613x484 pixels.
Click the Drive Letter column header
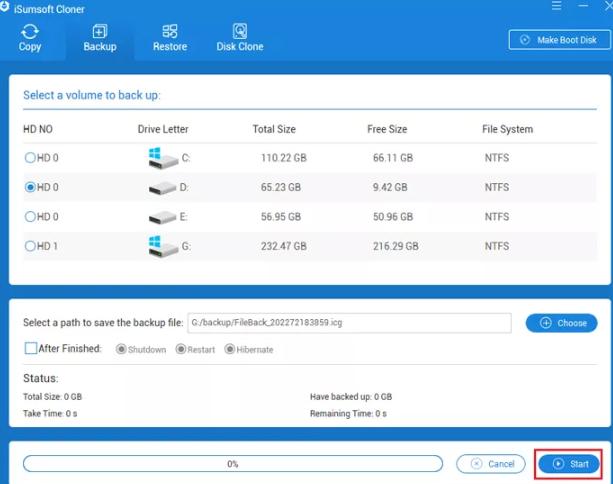point(163,129)
